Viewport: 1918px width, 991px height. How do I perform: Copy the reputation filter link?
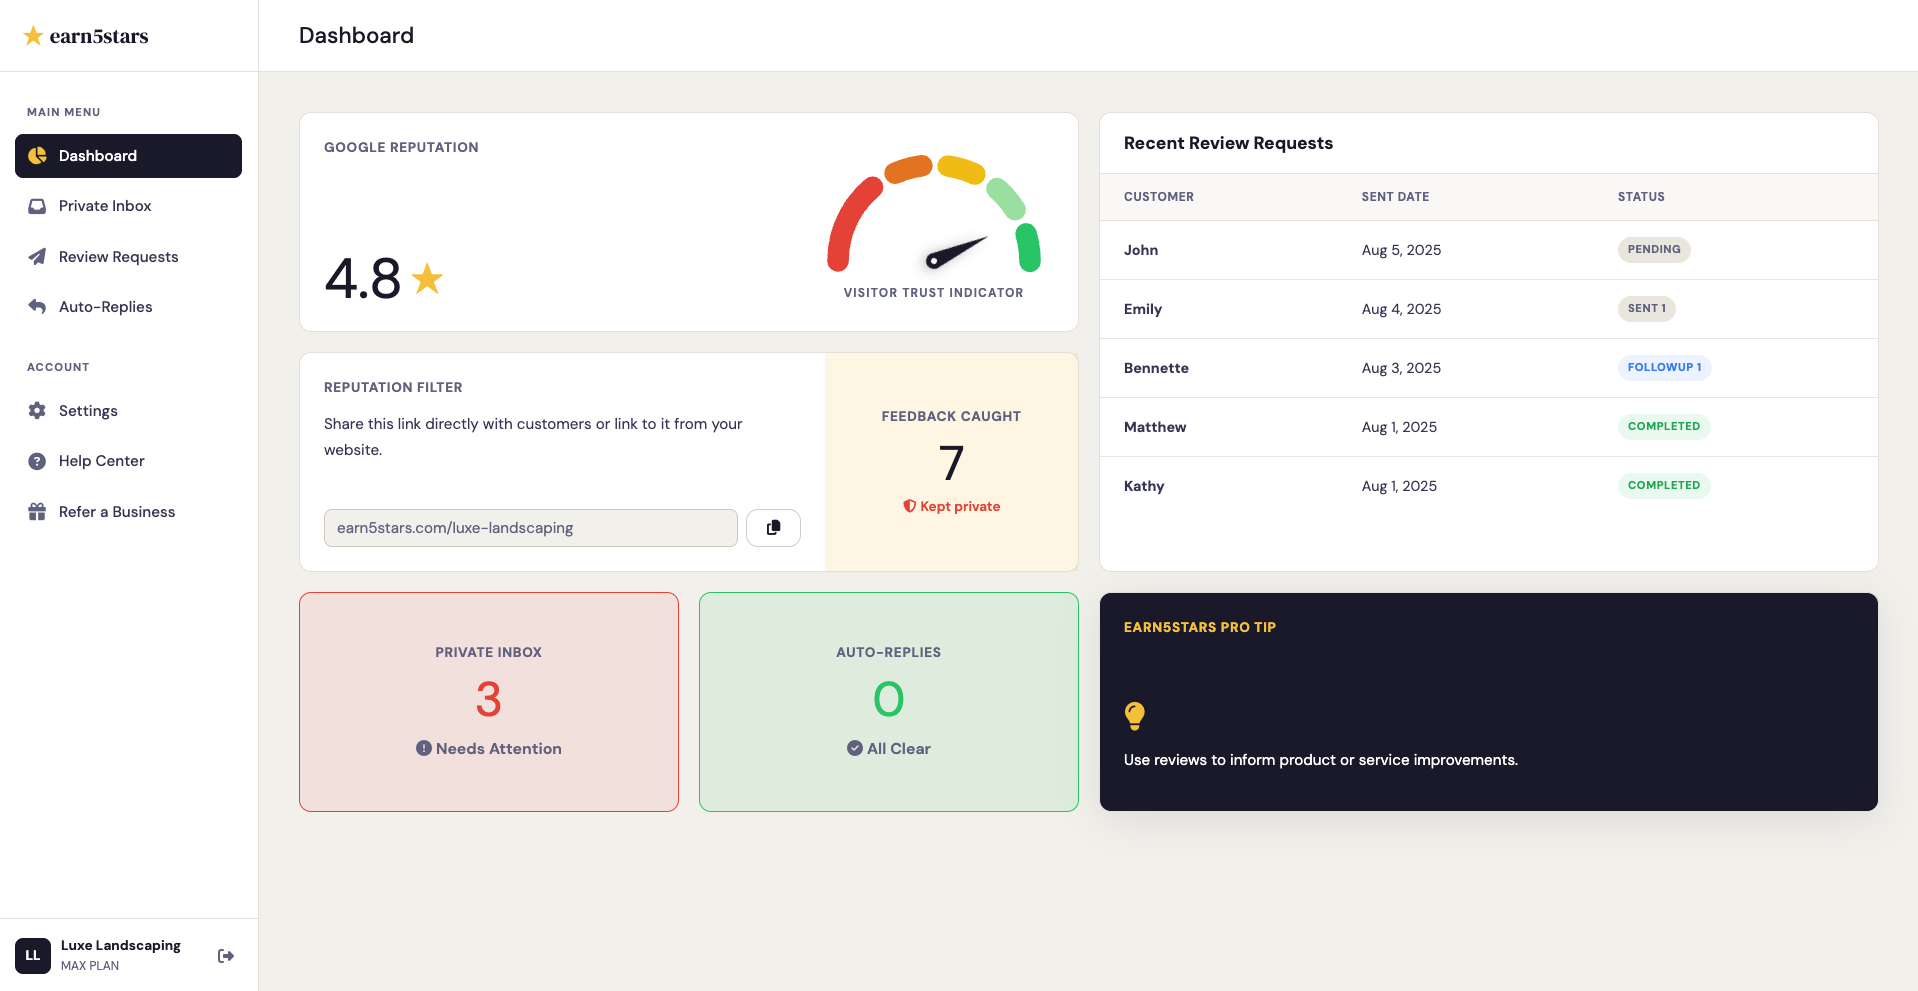click(773, 527)
